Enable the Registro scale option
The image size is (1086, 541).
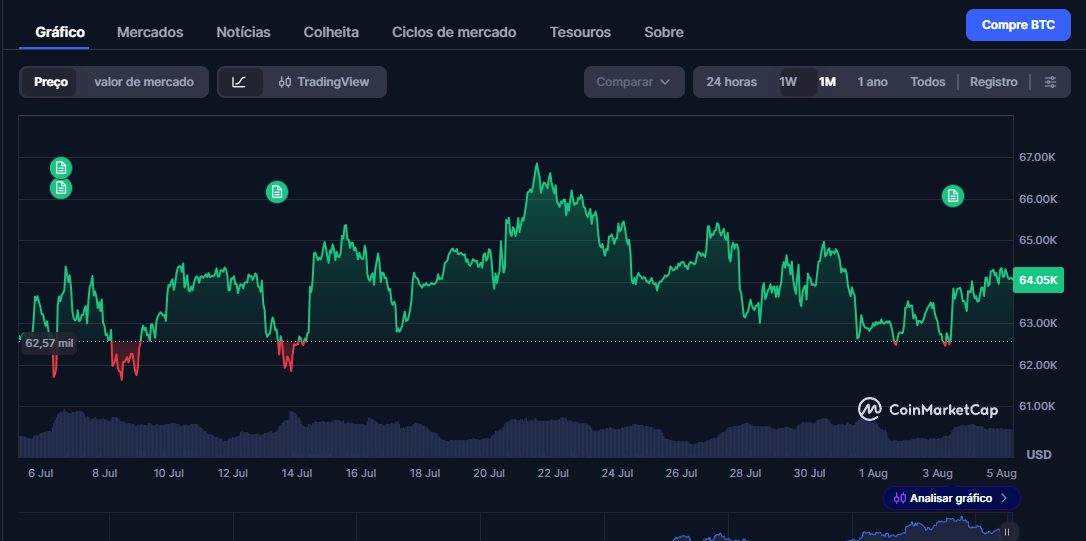point(993,82)
